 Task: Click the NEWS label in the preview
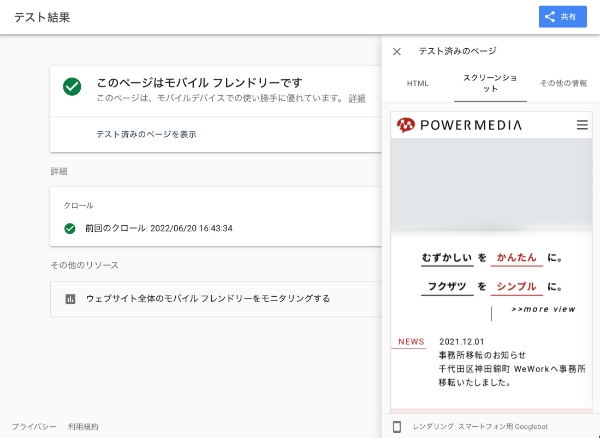pos(411,342)
